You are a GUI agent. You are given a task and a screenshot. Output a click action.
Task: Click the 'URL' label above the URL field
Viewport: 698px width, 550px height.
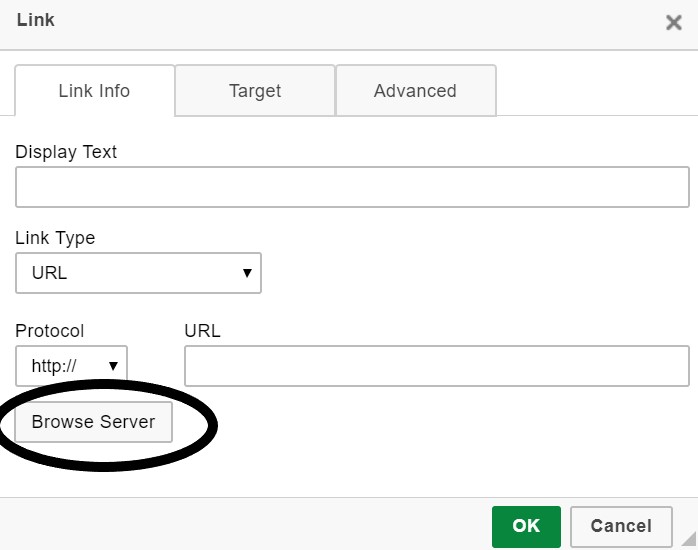[x=202, y=331]
